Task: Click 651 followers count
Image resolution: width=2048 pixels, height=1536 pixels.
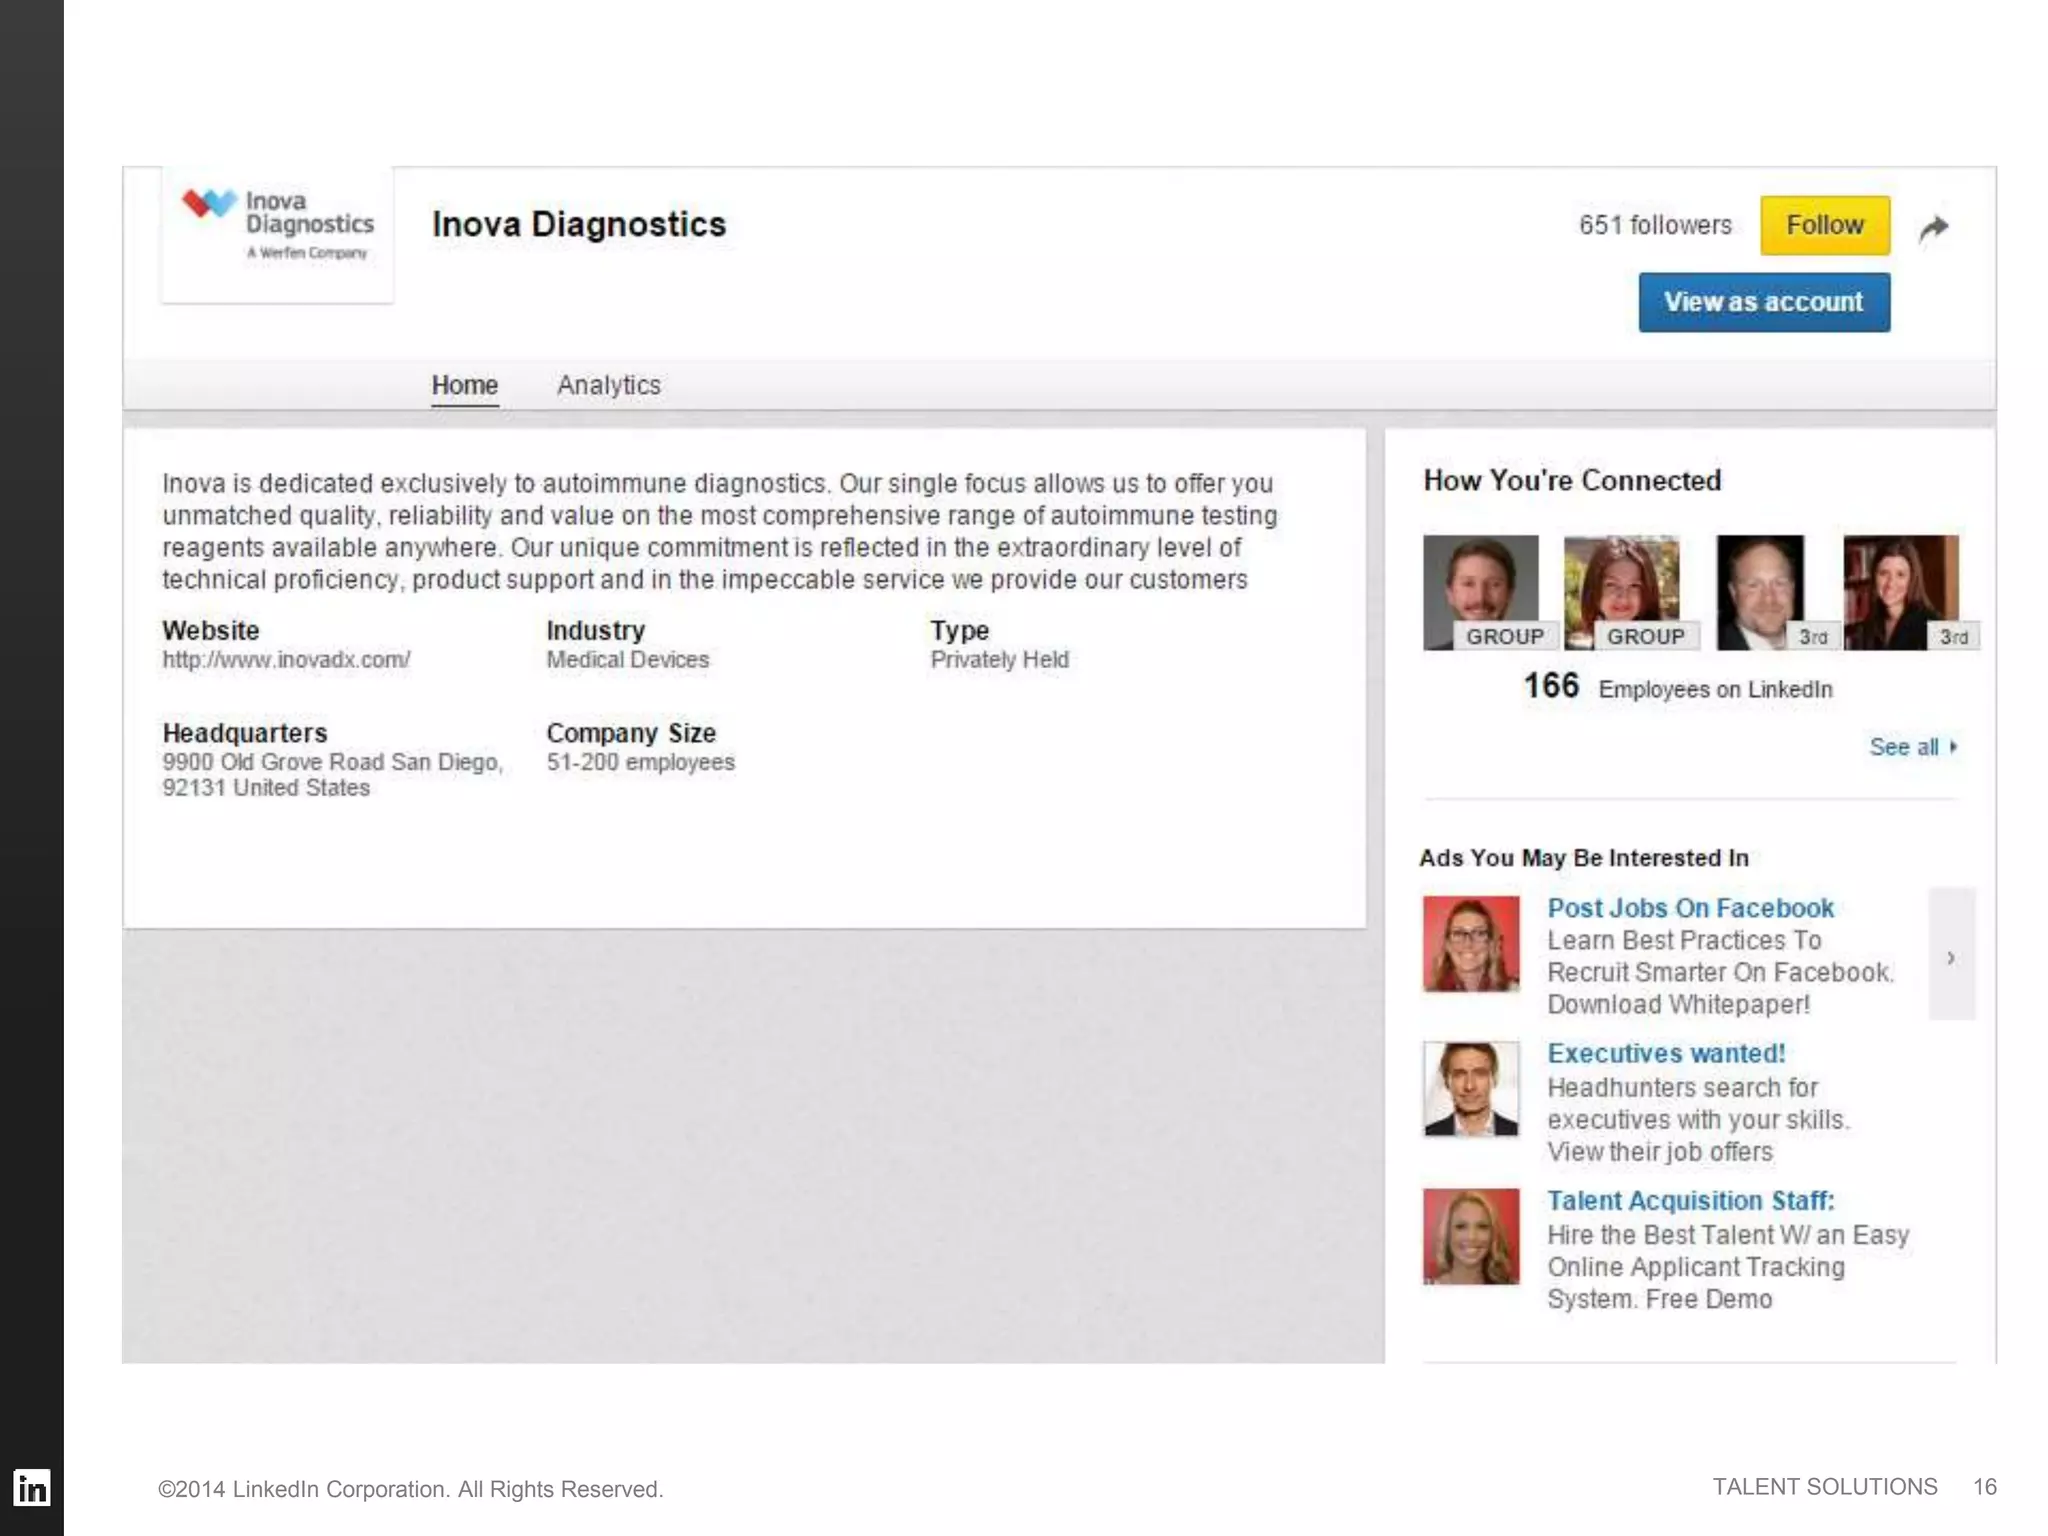Action: tap(1655, 225)
